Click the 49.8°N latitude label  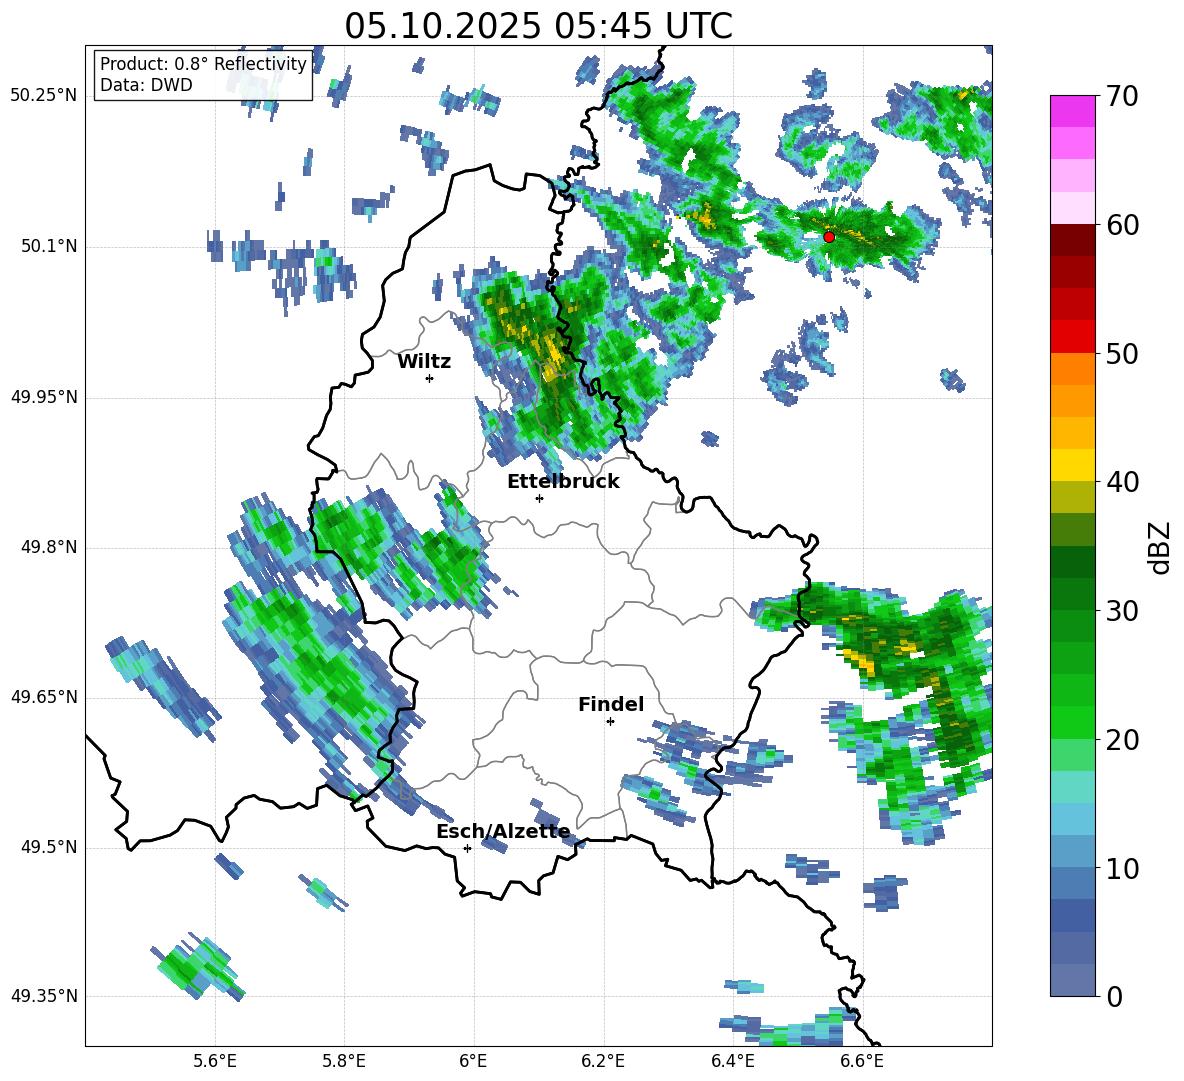49,547
